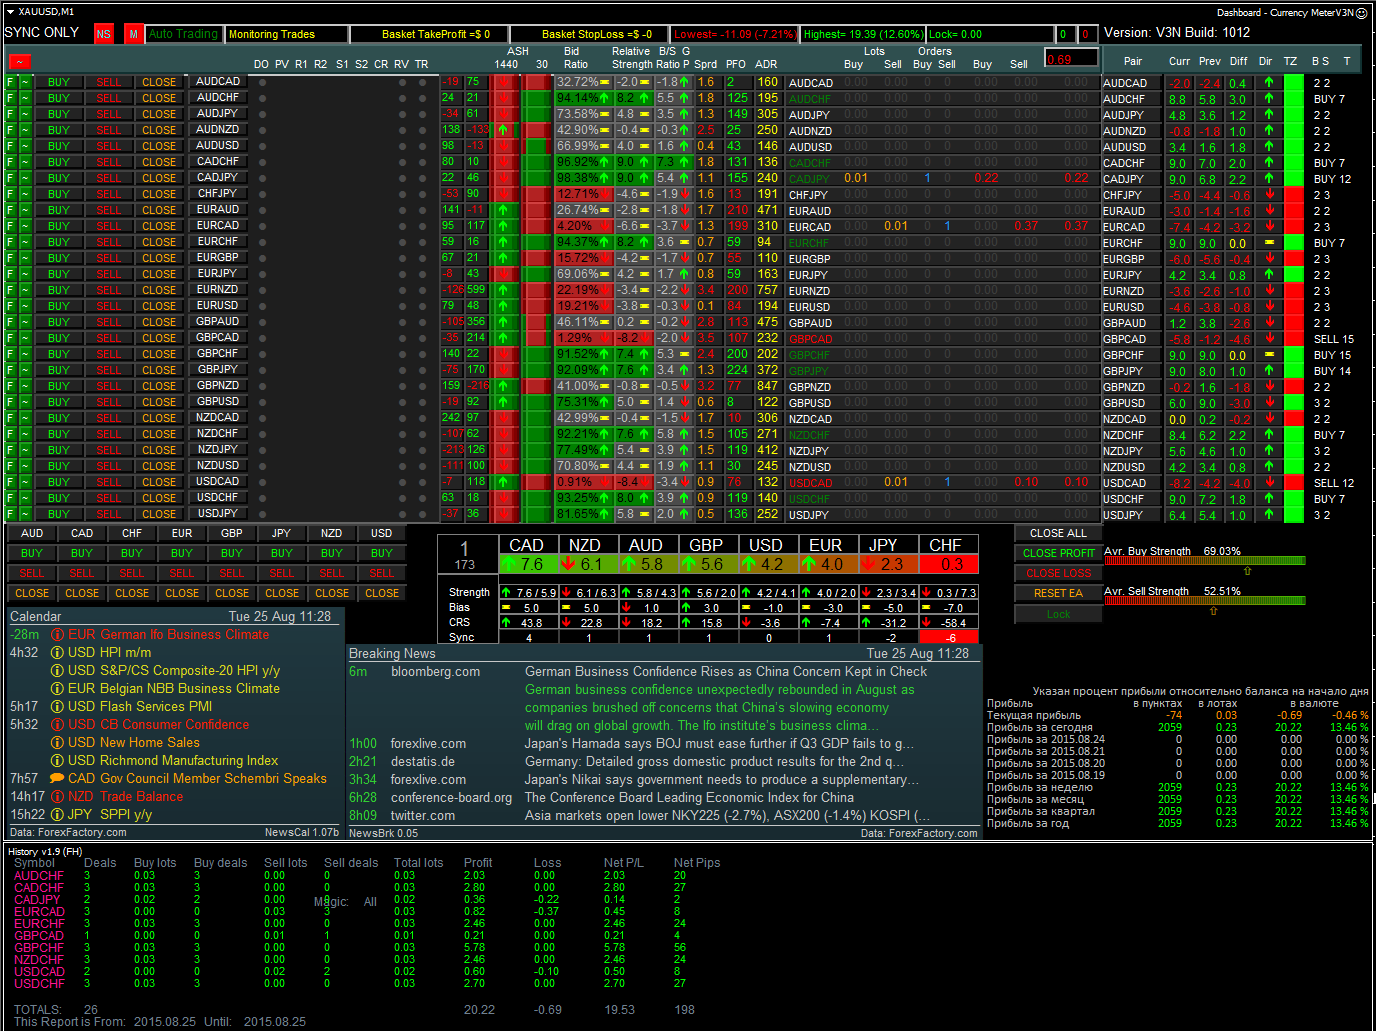Open the XAUUSD,M1 chart title dropdown arrow
The width and height of the screenshot is (1376, 1031).
(x=10, y=12)
